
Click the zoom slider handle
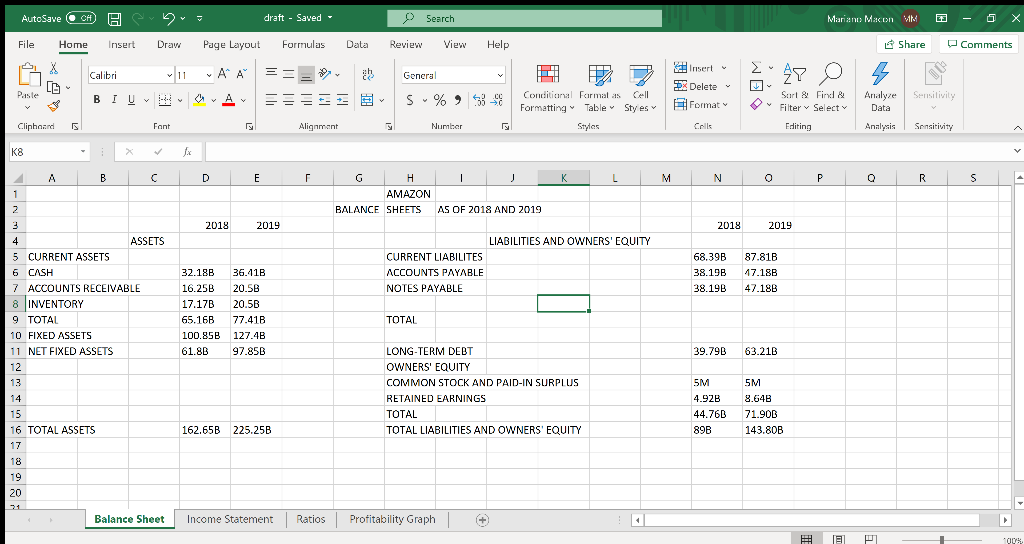tap(942, 539)
